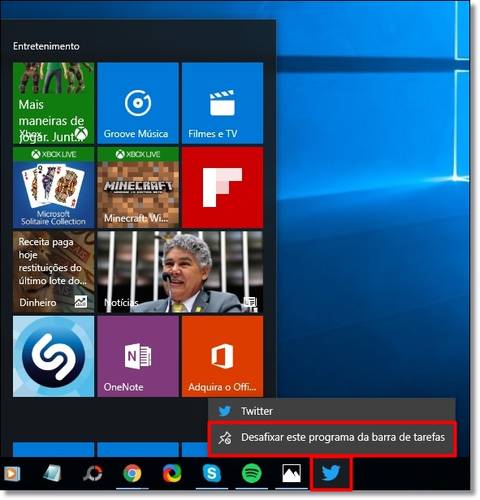Screen dimensions: 480x500
Task: Open Photos app from the taskbar
Action: click(291, 473)
